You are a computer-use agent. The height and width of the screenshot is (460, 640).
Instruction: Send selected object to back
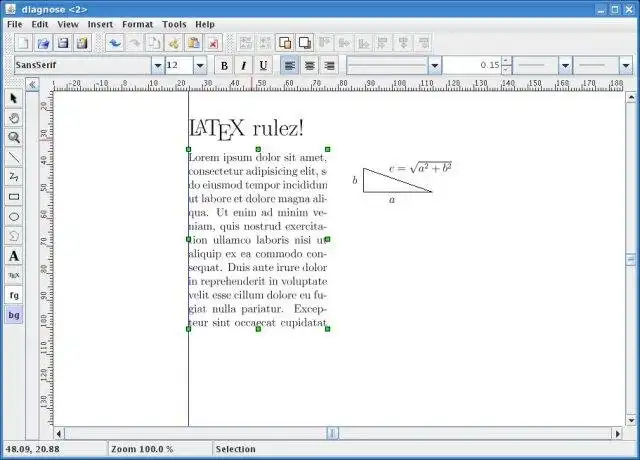click(304, 42)
